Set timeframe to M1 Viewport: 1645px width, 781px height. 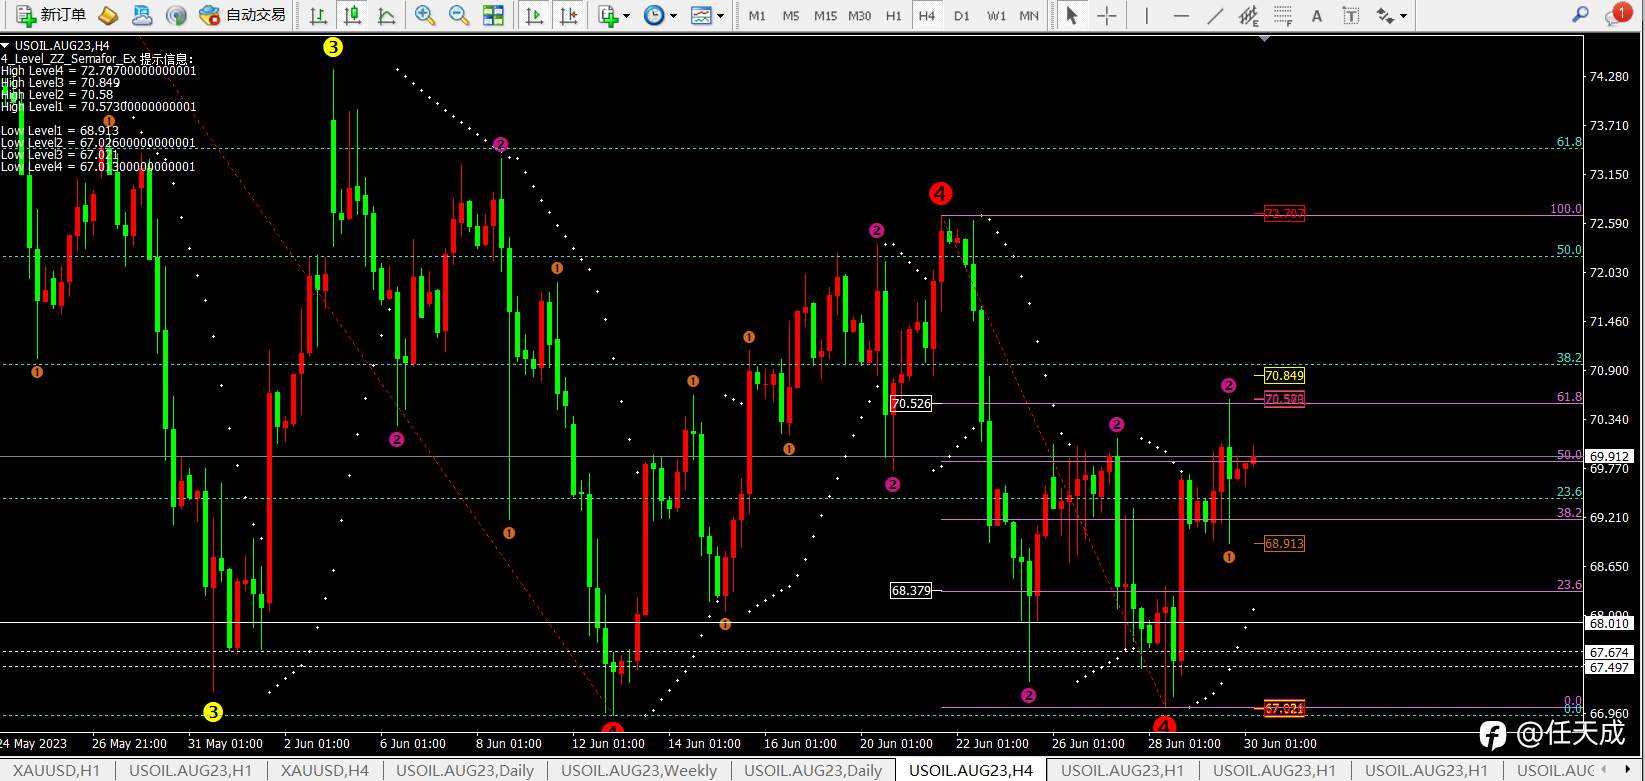click(757, 15)
